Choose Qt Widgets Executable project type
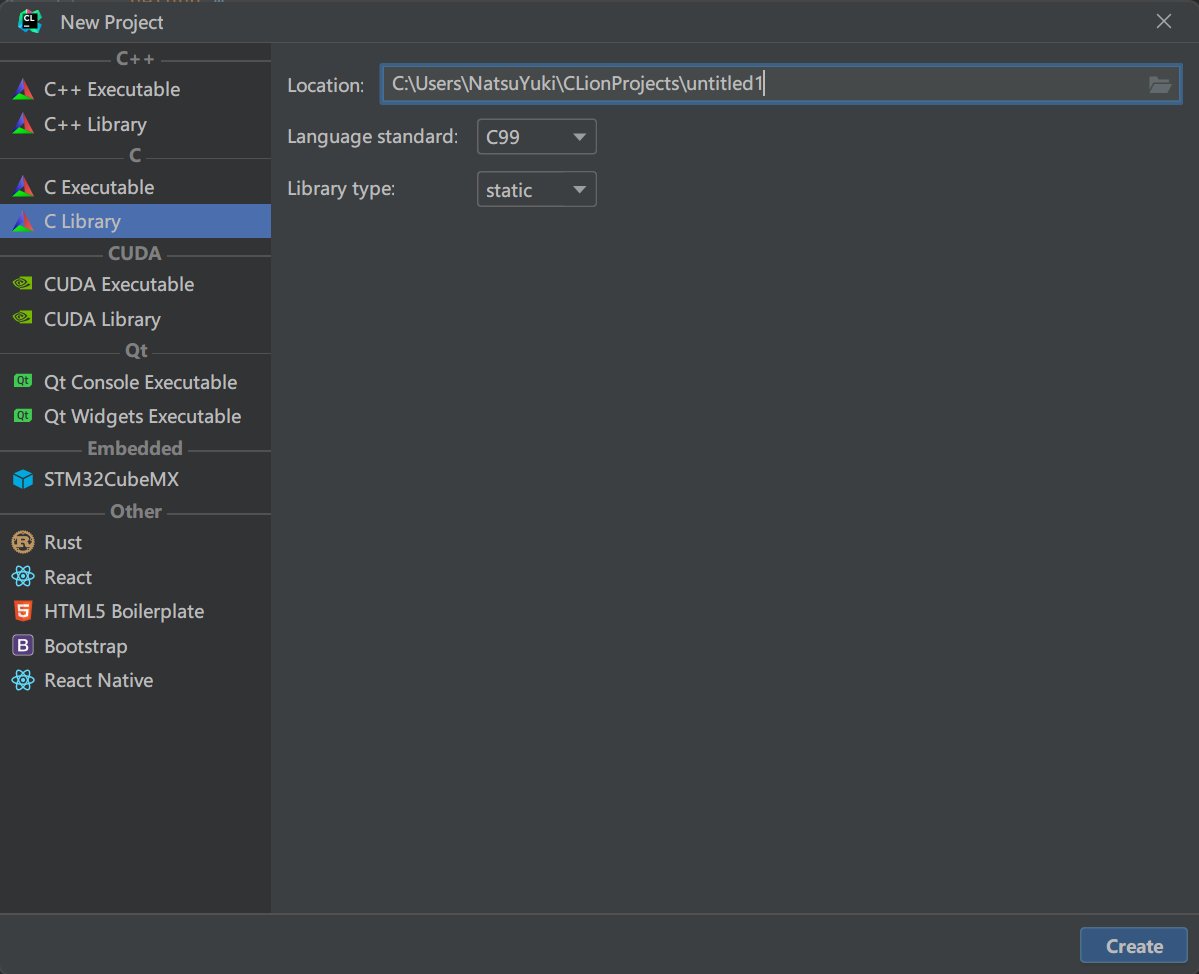1199x974 pixels. click(x=142, y=416)
